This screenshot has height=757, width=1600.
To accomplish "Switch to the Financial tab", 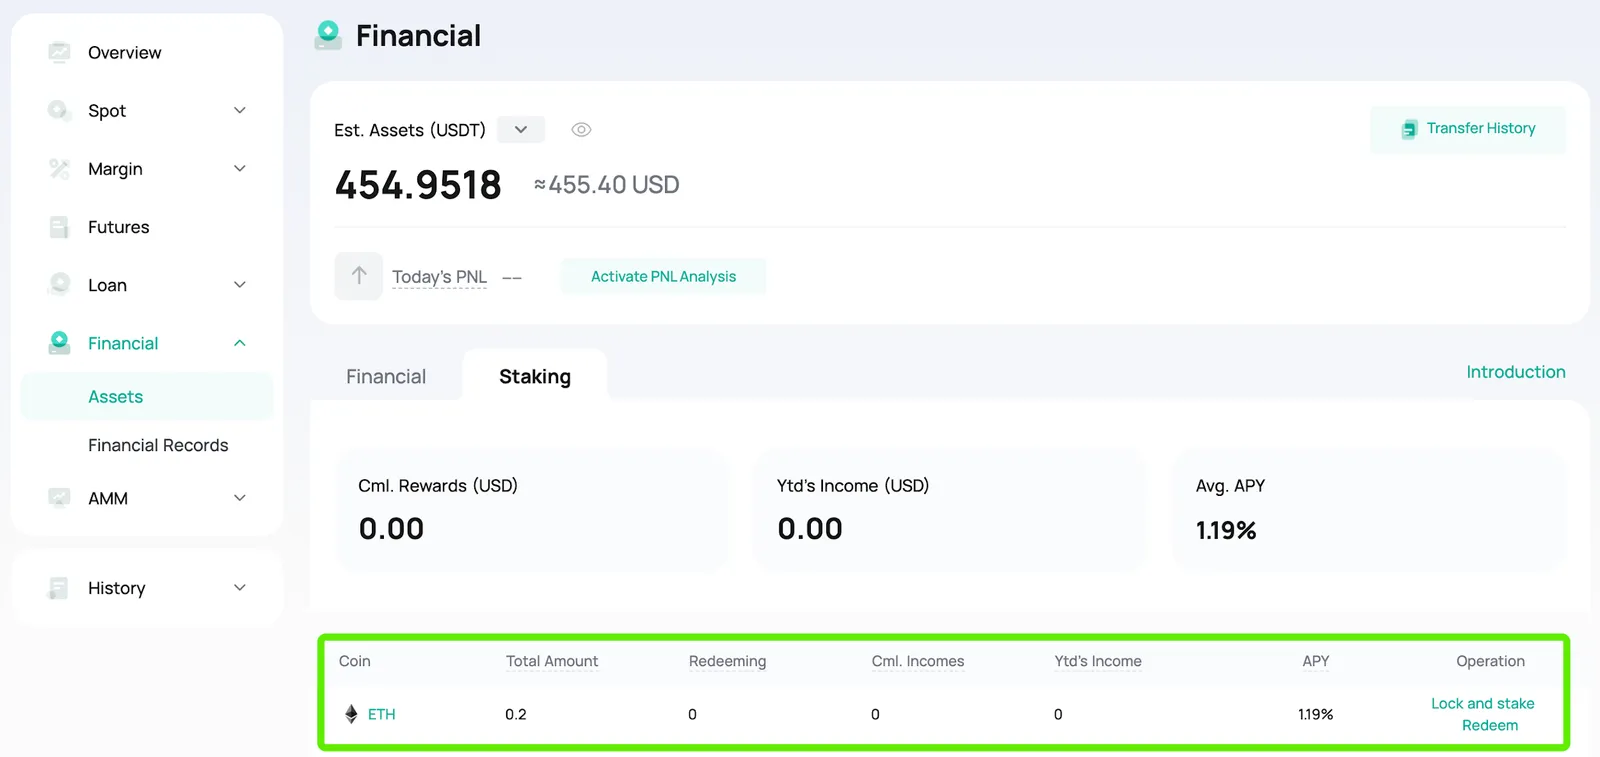I will pos(386,377).
